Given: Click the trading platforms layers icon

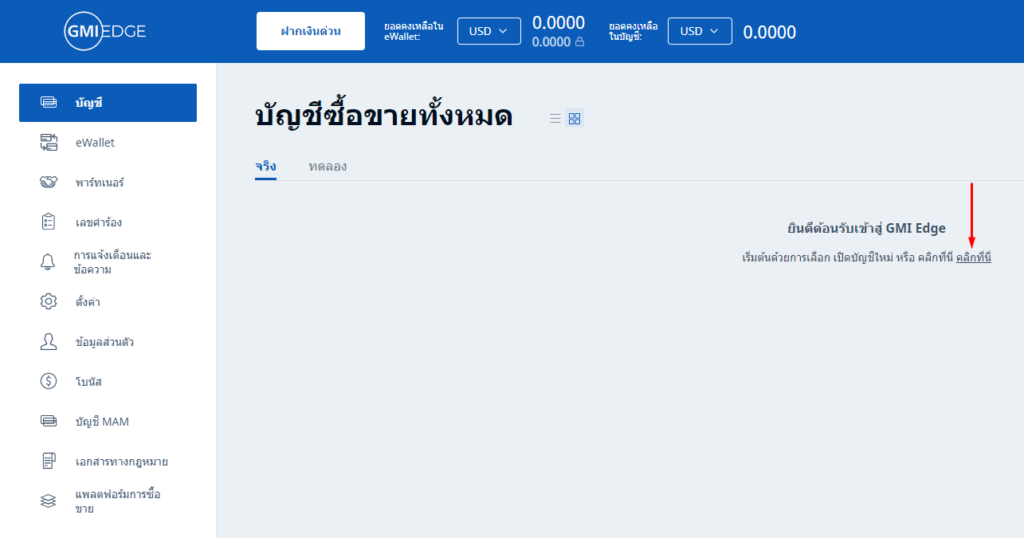Looking at the screenshot, I should point(48,501).
